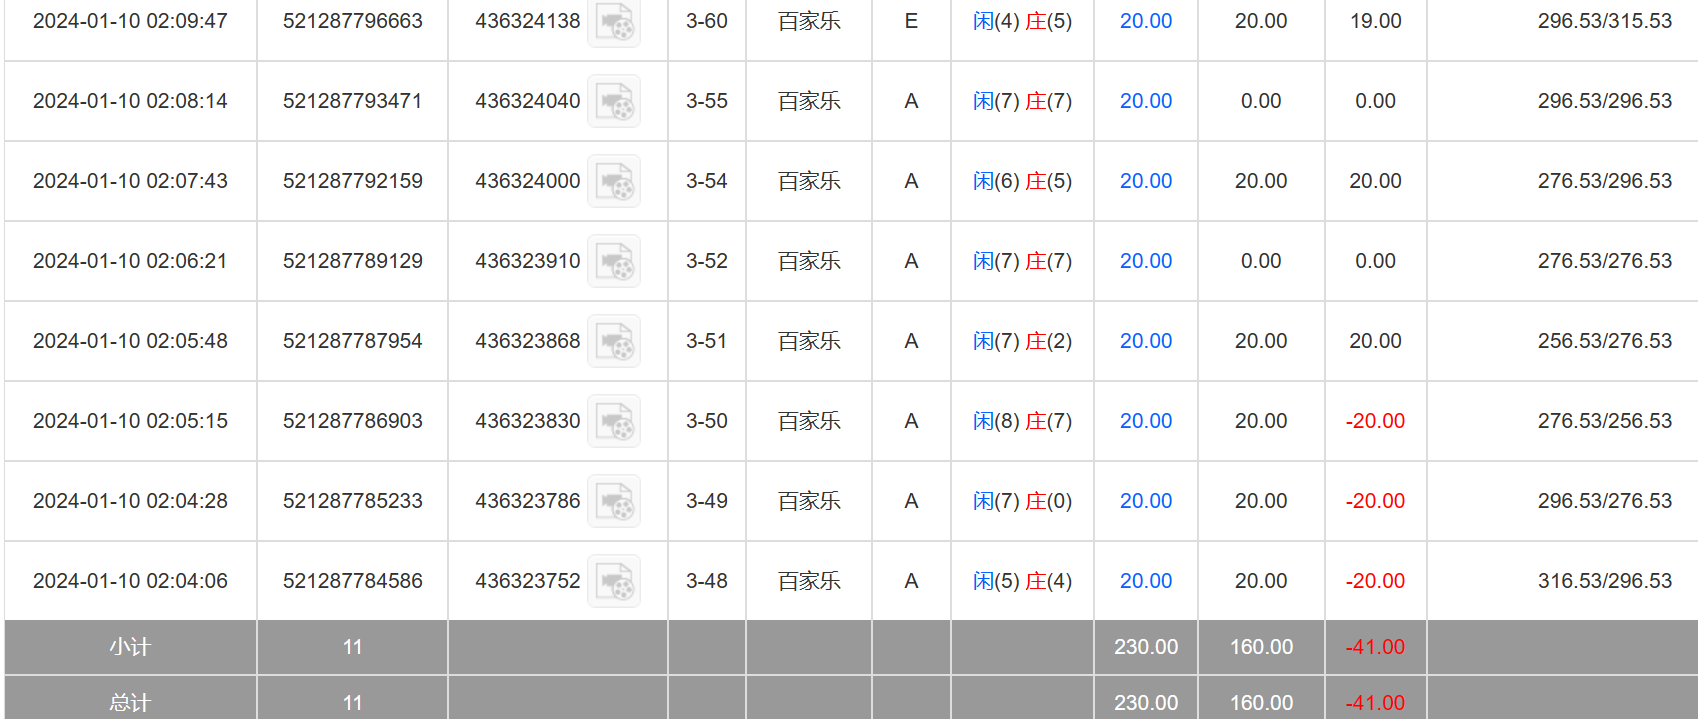Click bet amount 20.00 in row 3-48
The image size is (1698, 719).
tap(1146, 581)
